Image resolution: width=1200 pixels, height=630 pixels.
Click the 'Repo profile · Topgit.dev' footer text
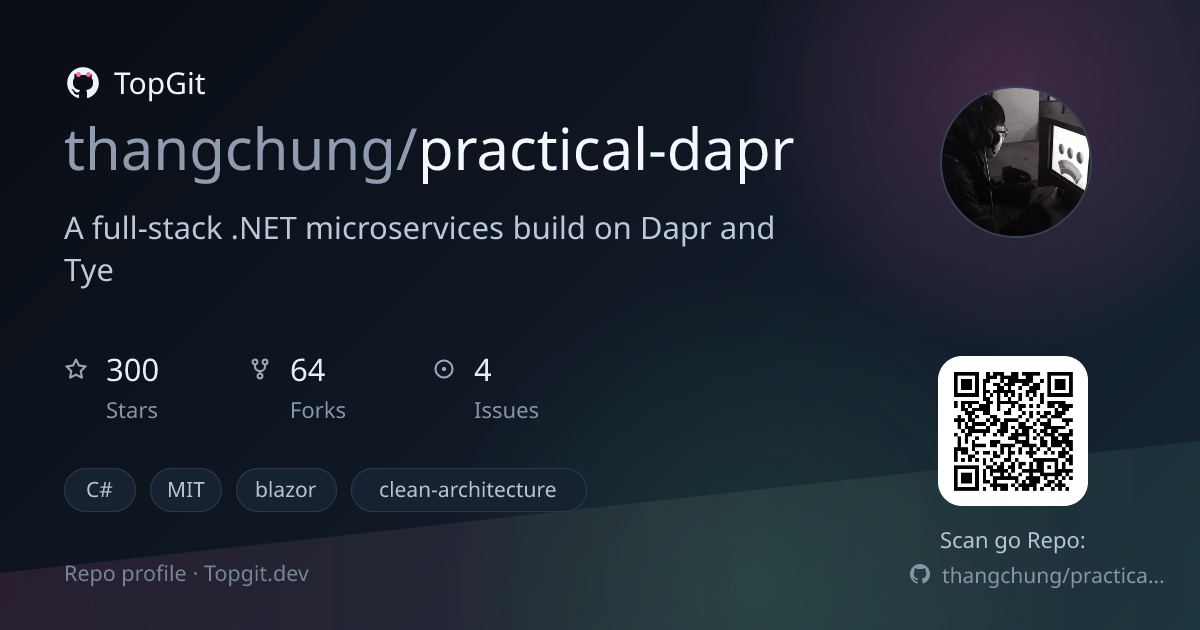click(186, 574)
